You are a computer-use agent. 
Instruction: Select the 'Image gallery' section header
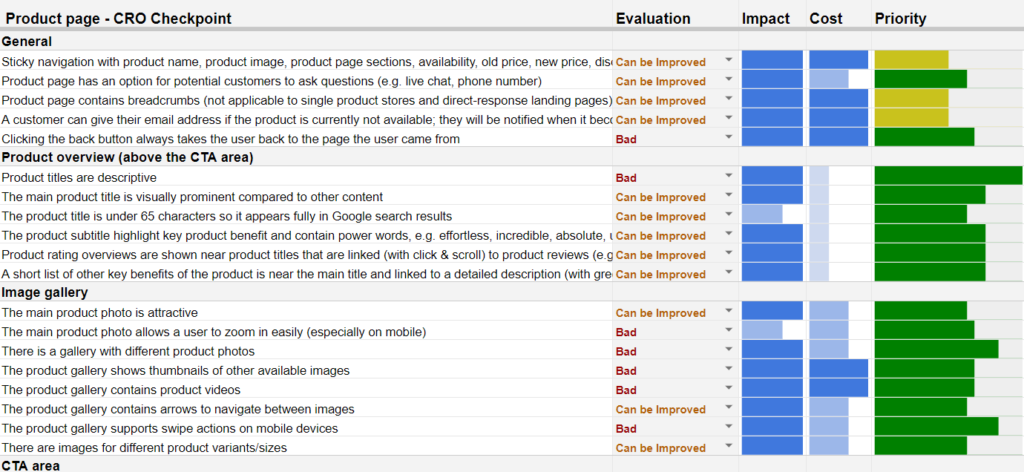[x=45, y=293]
